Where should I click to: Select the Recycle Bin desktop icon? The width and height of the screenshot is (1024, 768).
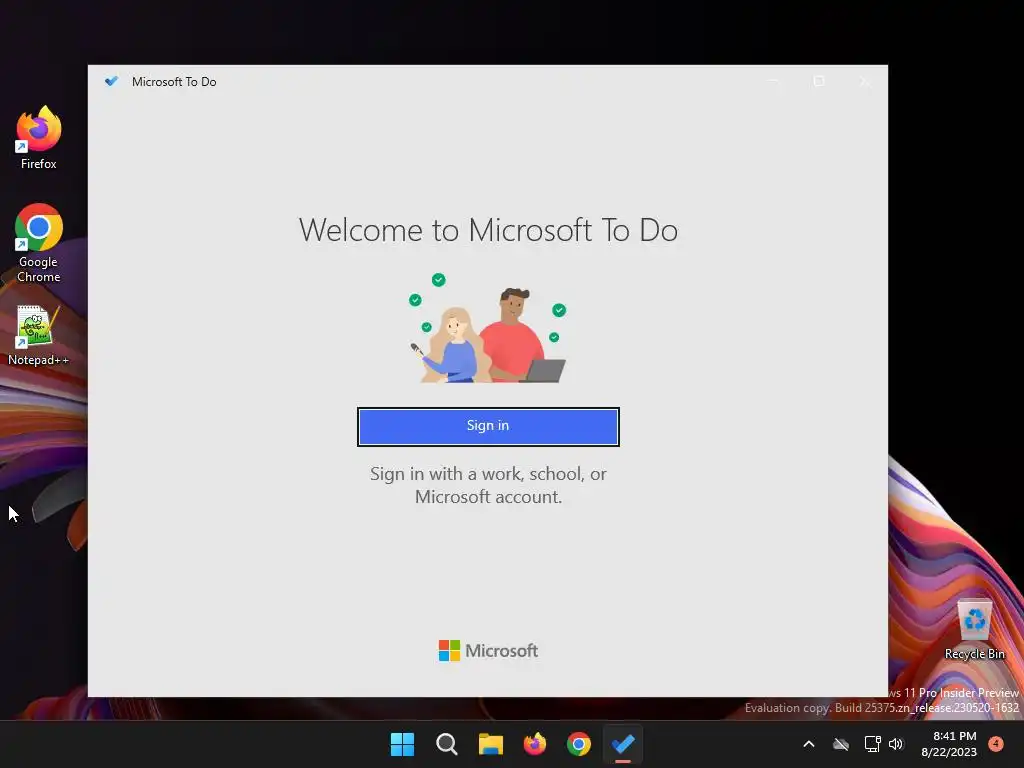pyautogui.click(x=974, y=630)
